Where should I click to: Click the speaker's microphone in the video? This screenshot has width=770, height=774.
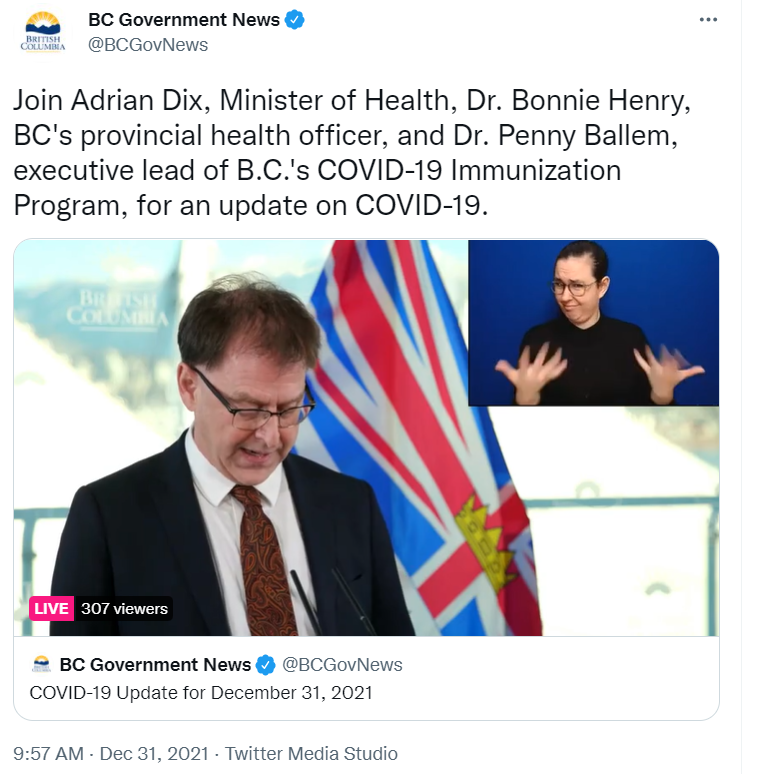tap(304, 600)
